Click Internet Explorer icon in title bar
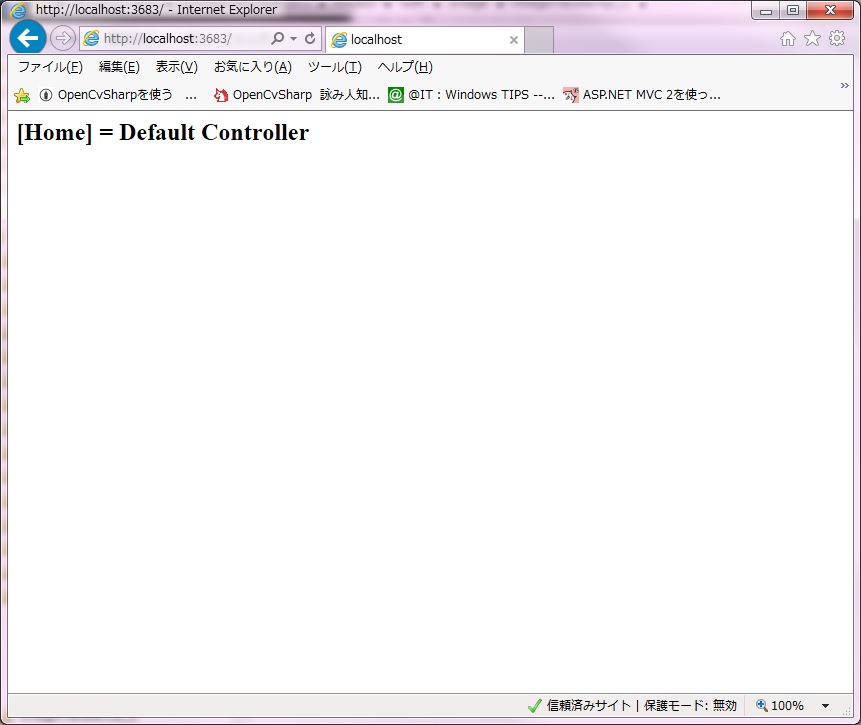Image resolution: width=861 pixels, height=725 pixels. coord(18,10)
